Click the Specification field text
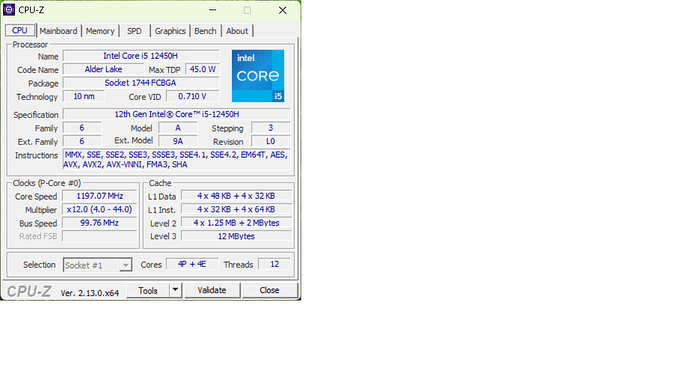Image resolution: width=690 pixels, height=388 pixels. click(176, 114)
